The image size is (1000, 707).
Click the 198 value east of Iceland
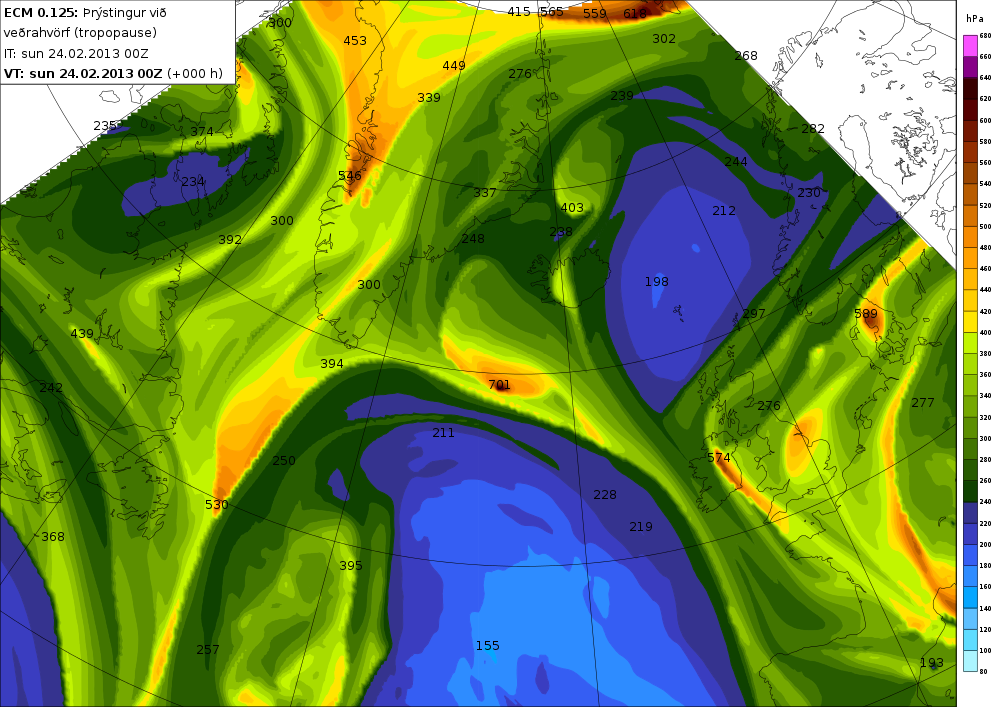coord(656,281)
